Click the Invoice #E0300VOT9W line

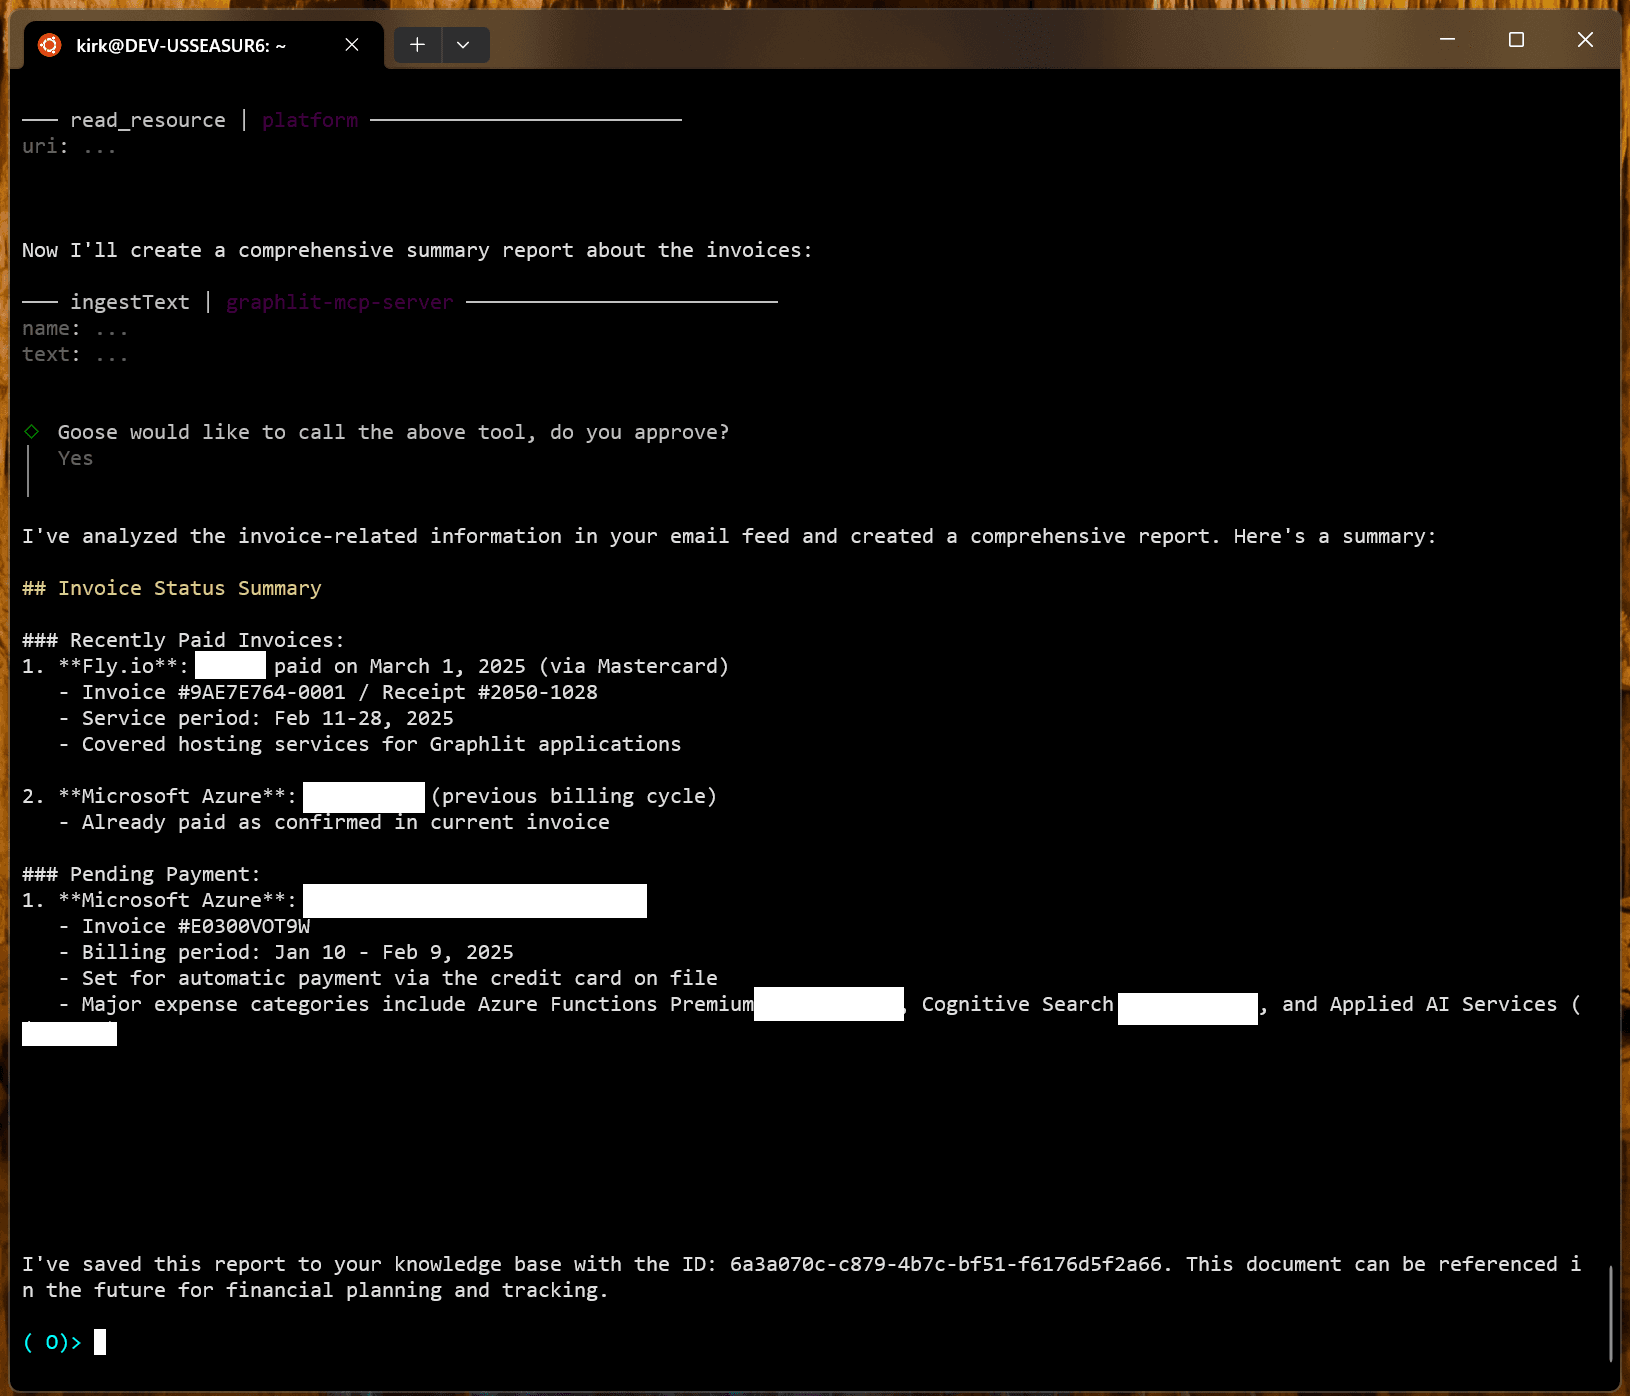coord(196,926)
